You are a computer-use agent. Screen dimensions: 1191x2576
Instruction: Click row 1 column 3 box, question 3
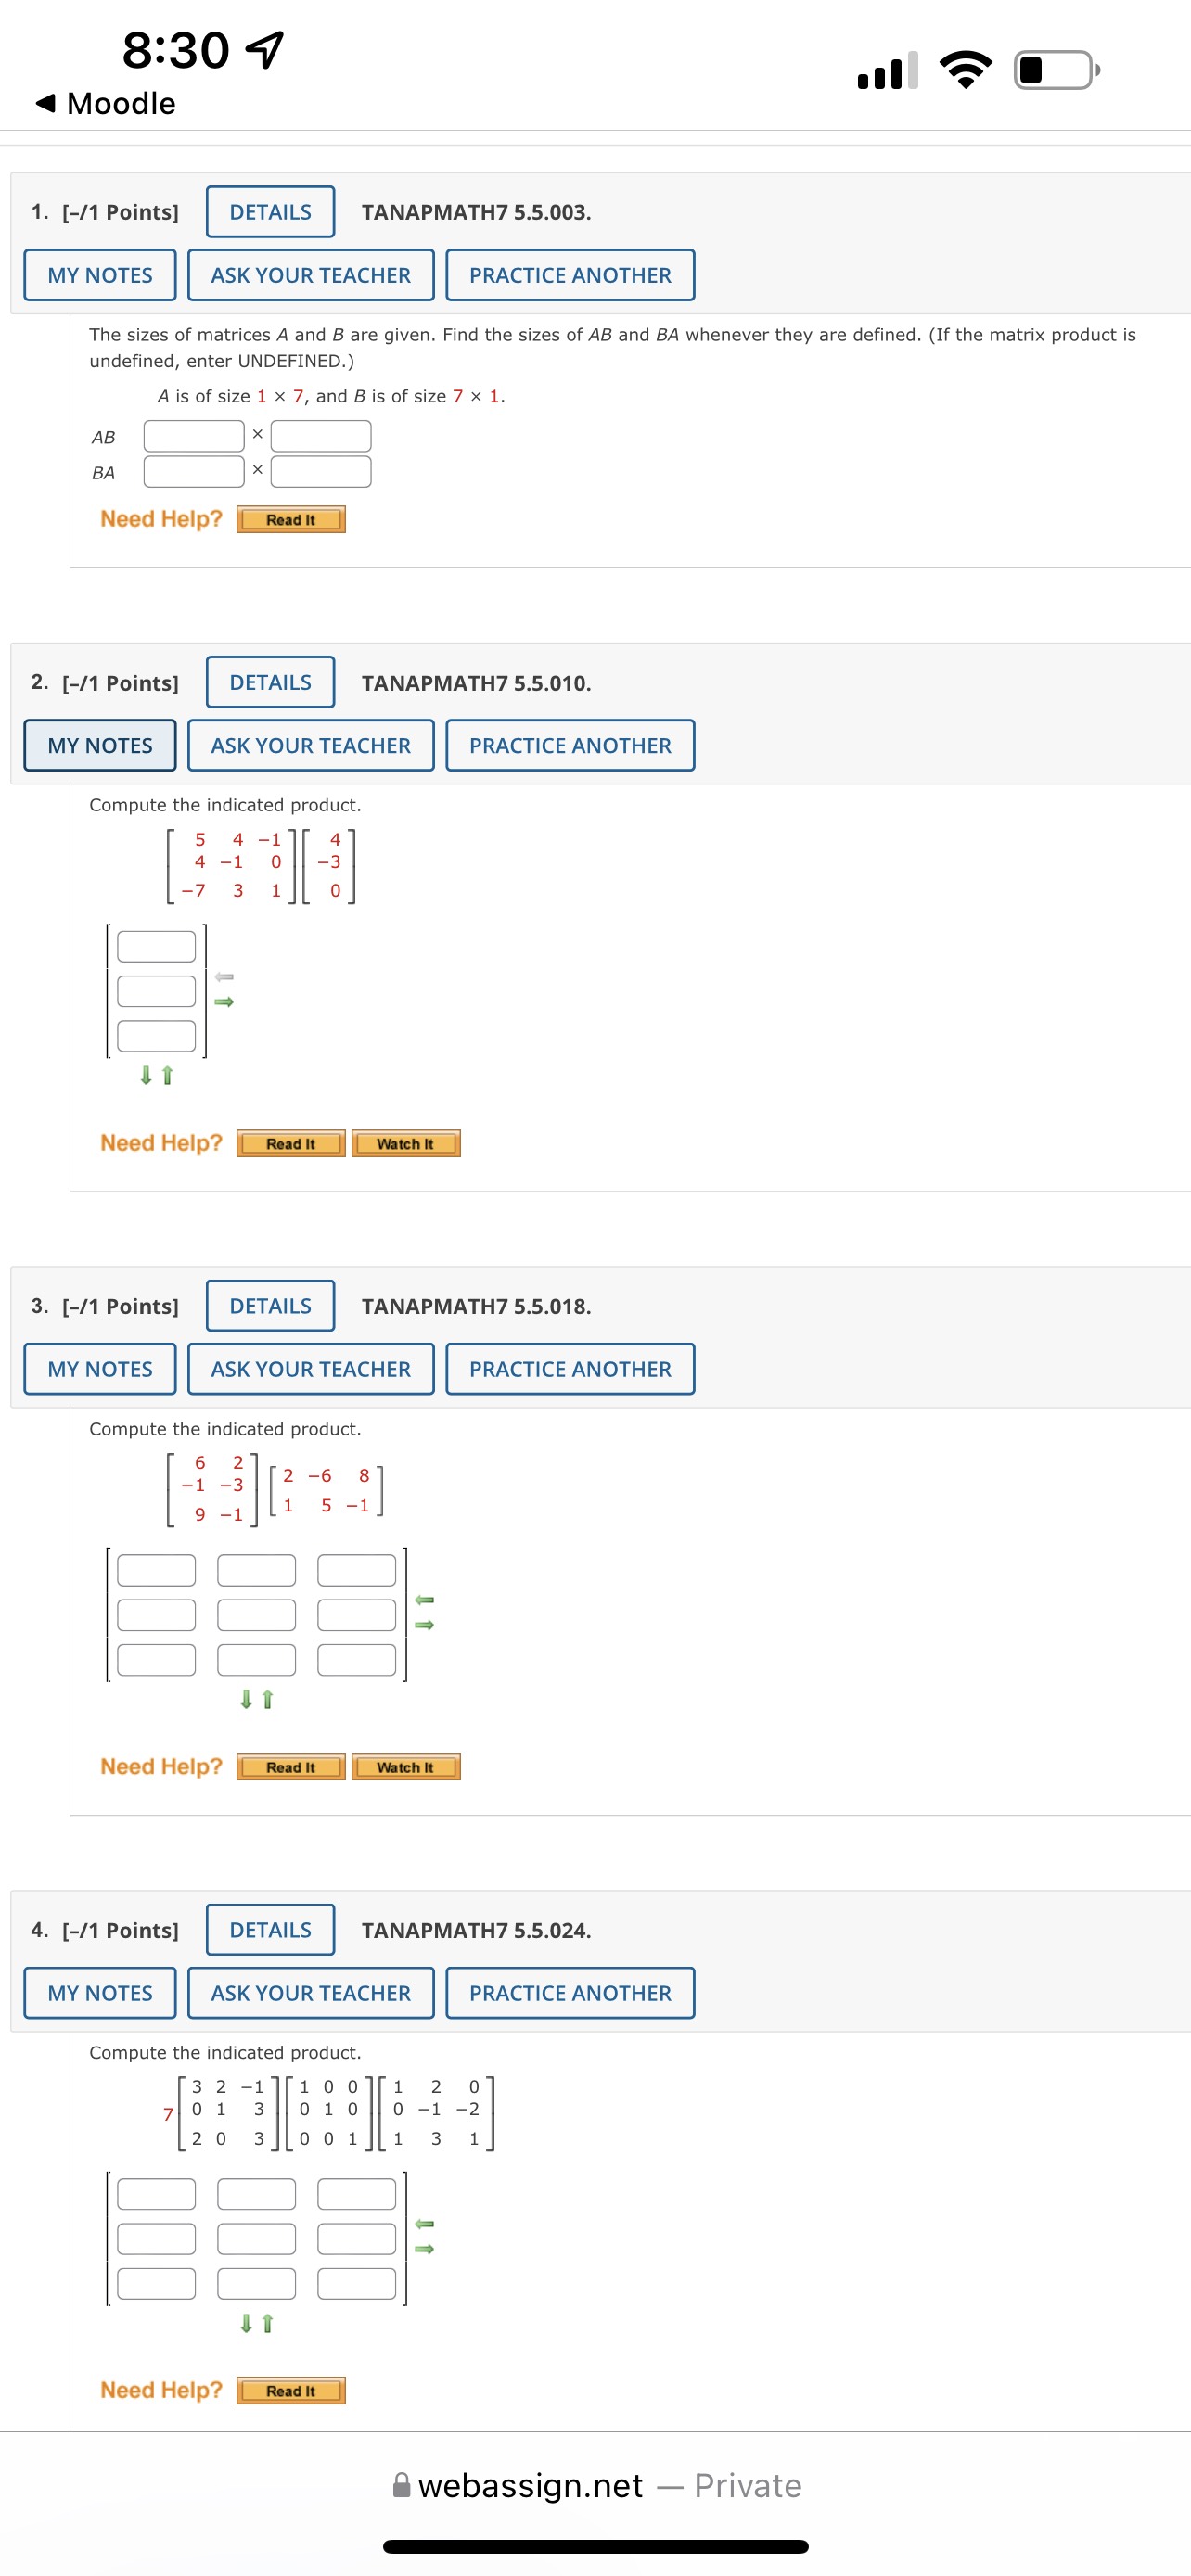pyautogui.click(x=356, y=1570)
